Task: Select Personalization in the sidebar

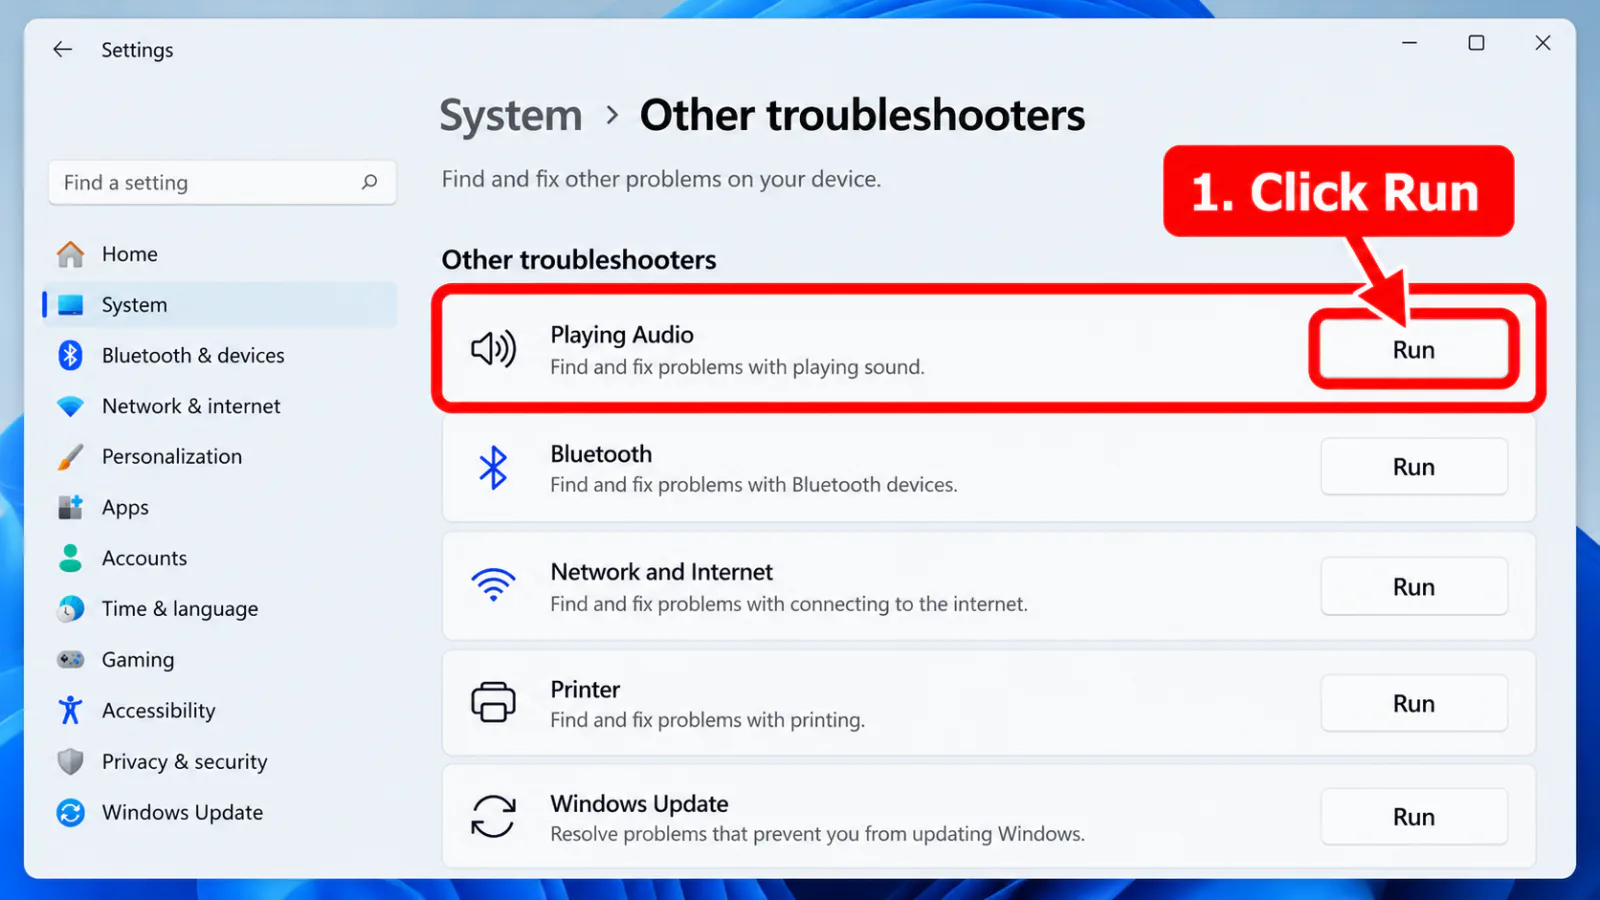Action: pos(220,457)
